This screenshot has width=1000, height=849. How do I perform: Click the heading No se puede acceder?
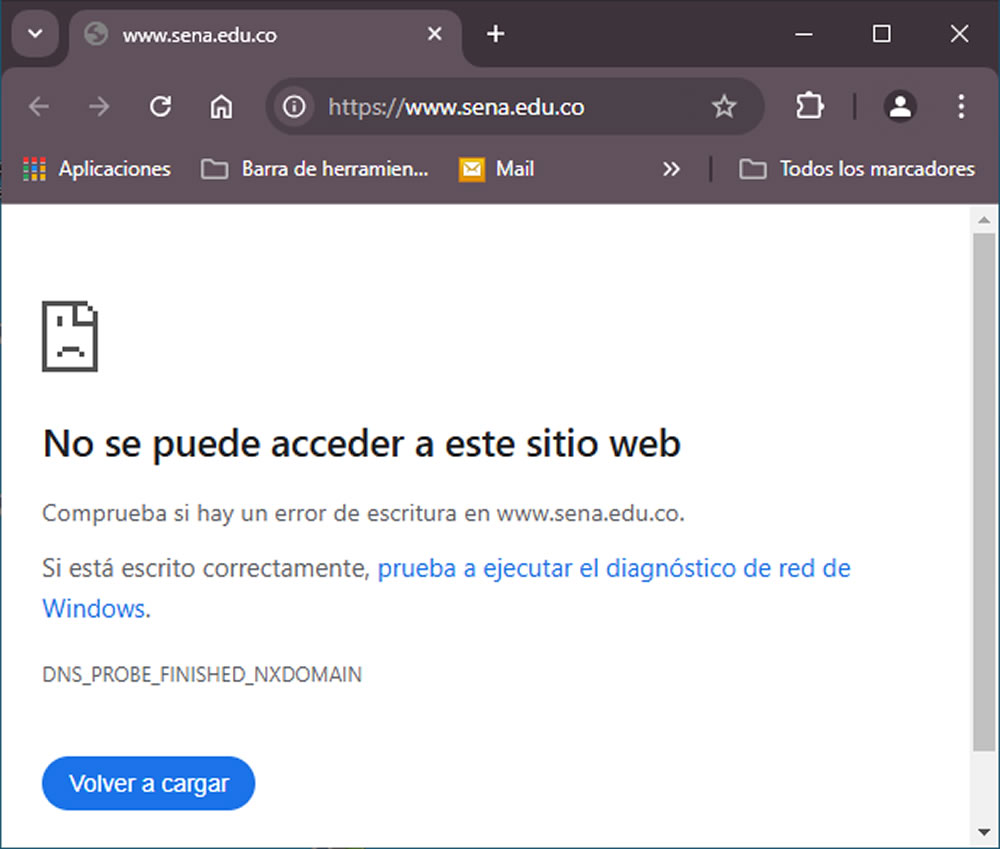(362, 443)
